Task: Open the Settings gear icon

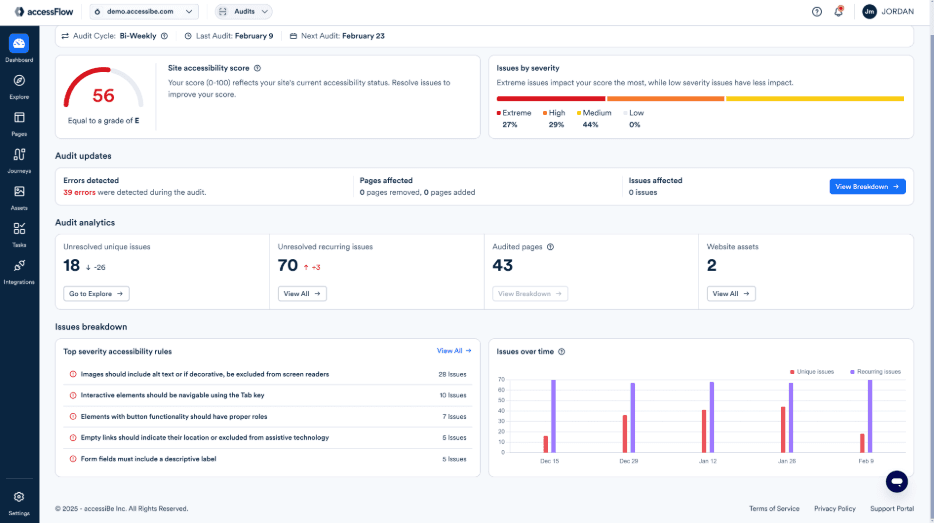Action: click(x=19, y=497)
